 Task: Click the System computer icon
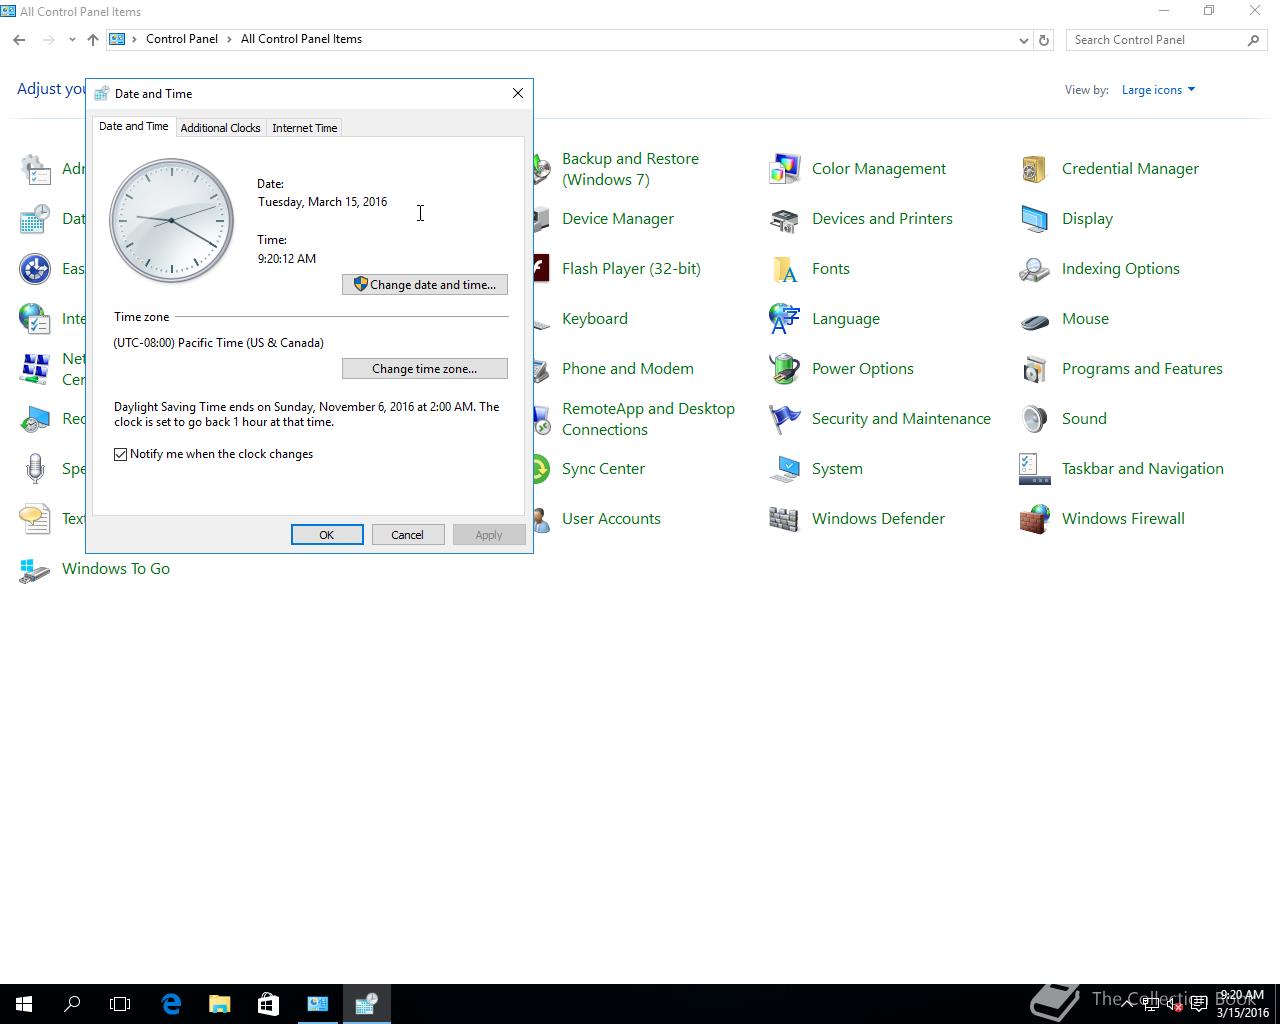click(x=784, y=469)
